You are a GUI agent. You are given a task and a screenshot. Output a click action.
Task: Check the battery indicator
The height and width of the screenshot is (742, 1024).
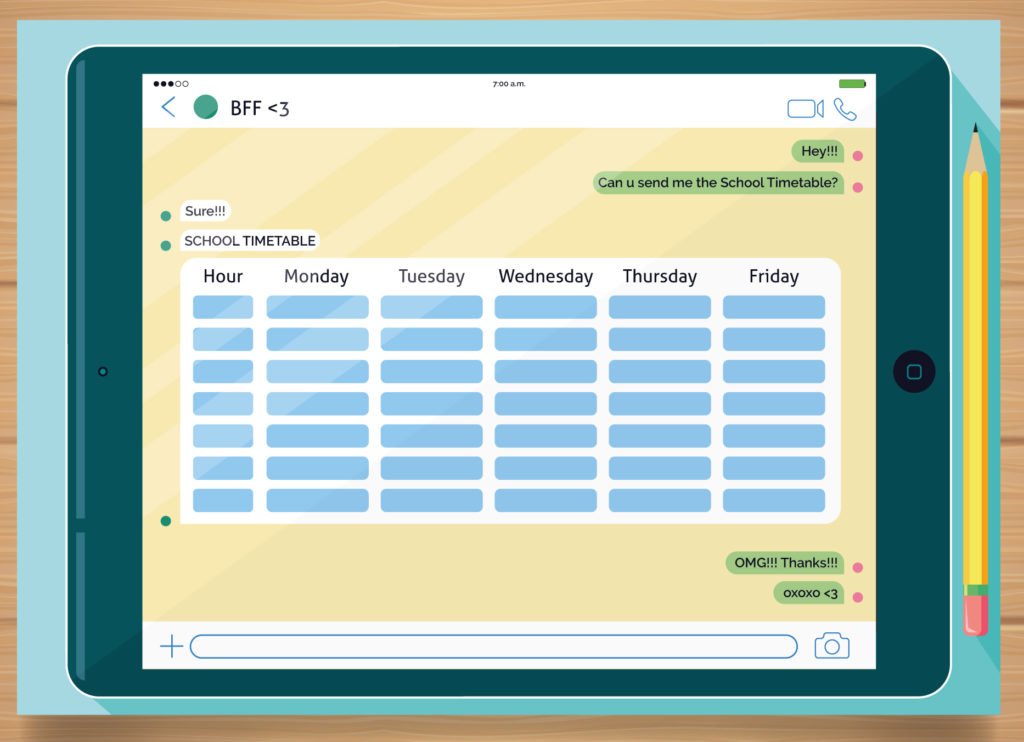tap(852, 84)
